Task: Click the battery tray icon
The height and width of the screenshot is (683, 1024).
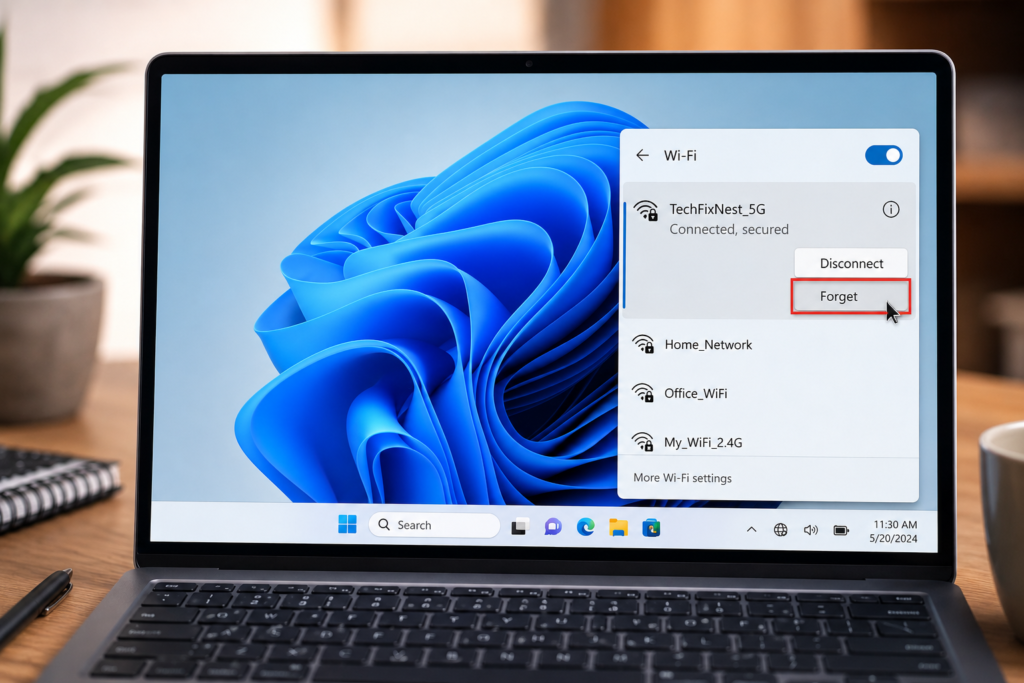Action: click(841, 530)
